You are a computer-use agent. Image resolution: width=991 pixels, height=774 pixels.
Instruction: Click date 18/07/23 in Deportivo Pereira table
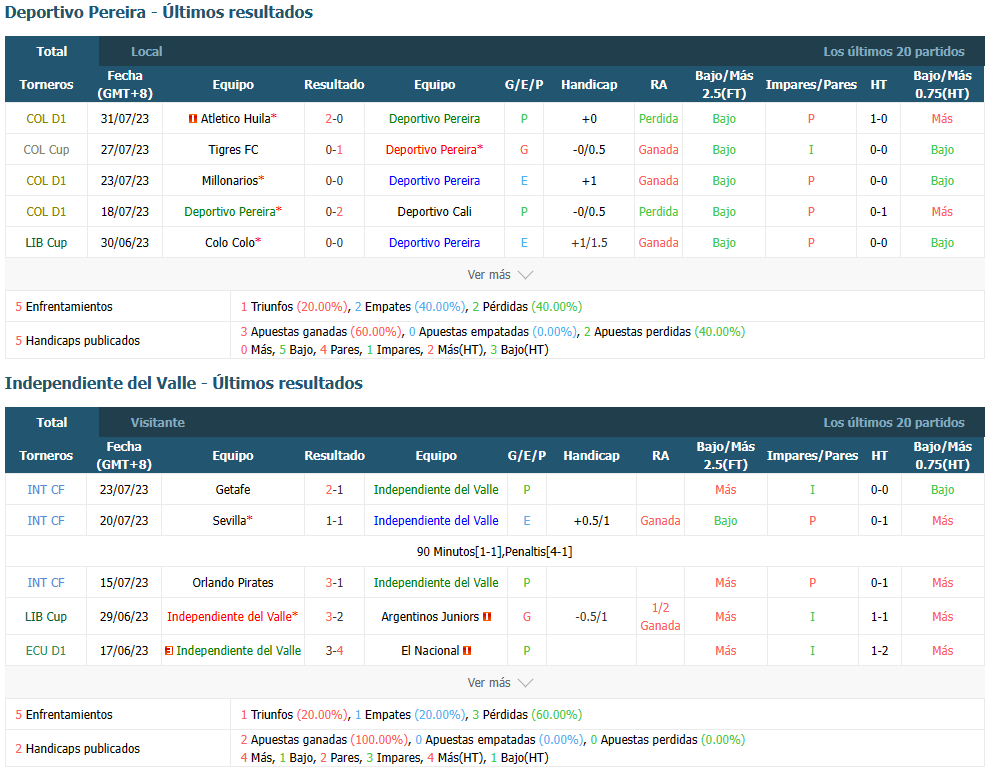[x=125, y=212]
